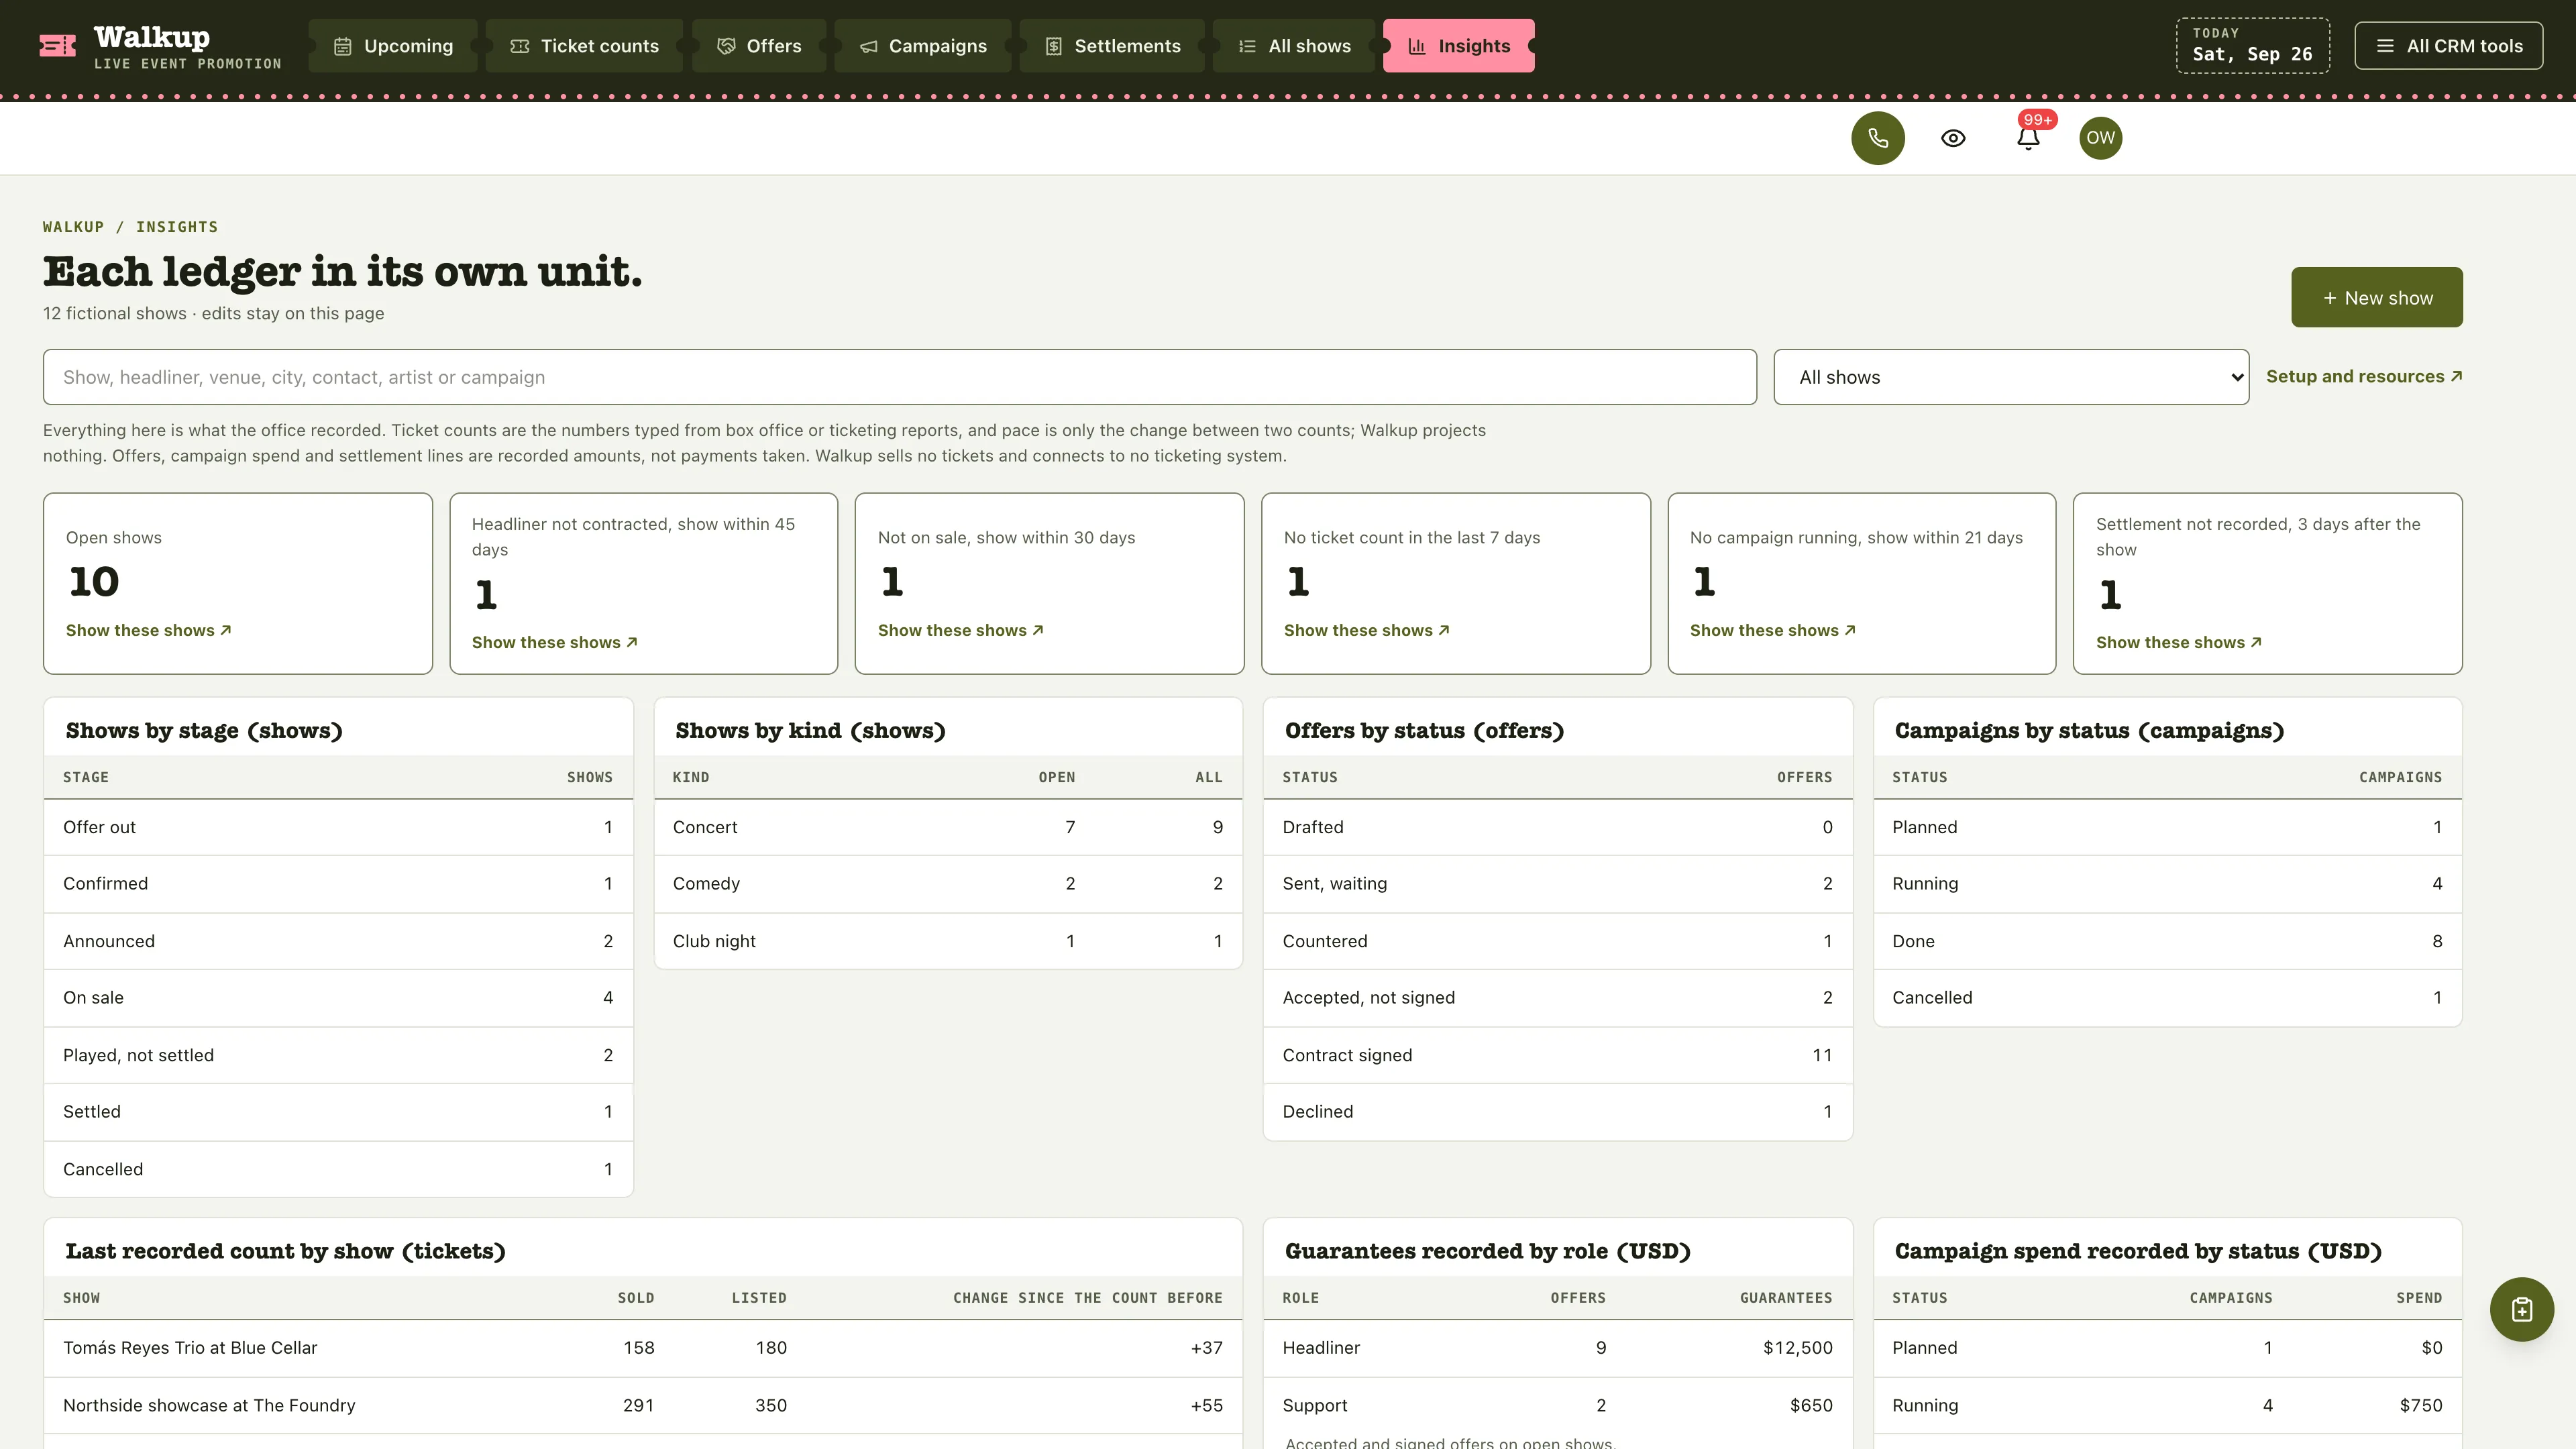Image resolution: width=2576 pixels, height=1449 pixels.
Task: Click the Open shows count 10
Action: click(x=94, y=582)
